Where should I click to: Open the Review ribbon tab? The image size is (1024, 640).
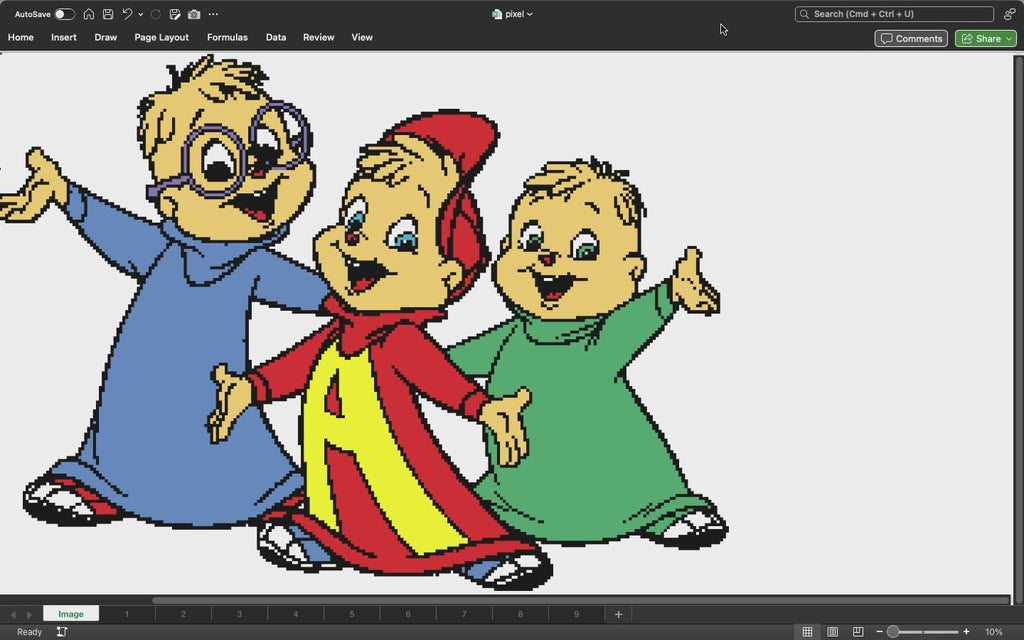pyautogui.click(x=319, y=37)
